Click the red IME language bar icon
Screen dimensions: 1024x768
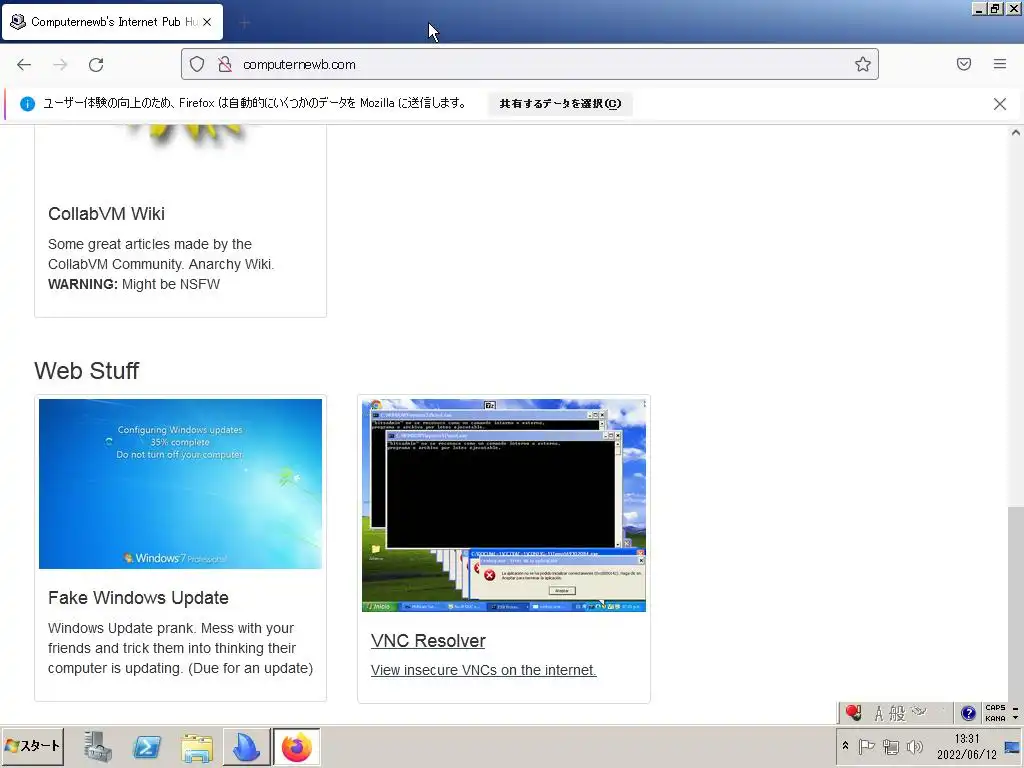pyautogui.click(x=854, y=712)
